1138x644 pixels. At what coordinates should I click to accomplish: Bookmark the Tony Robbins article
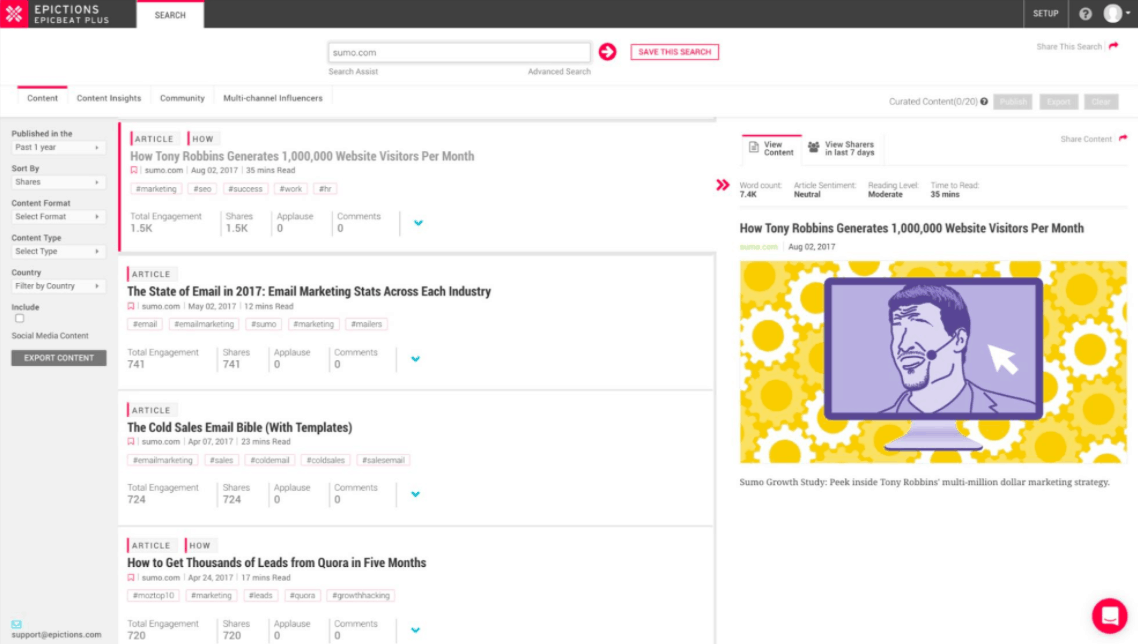[134, 170]
